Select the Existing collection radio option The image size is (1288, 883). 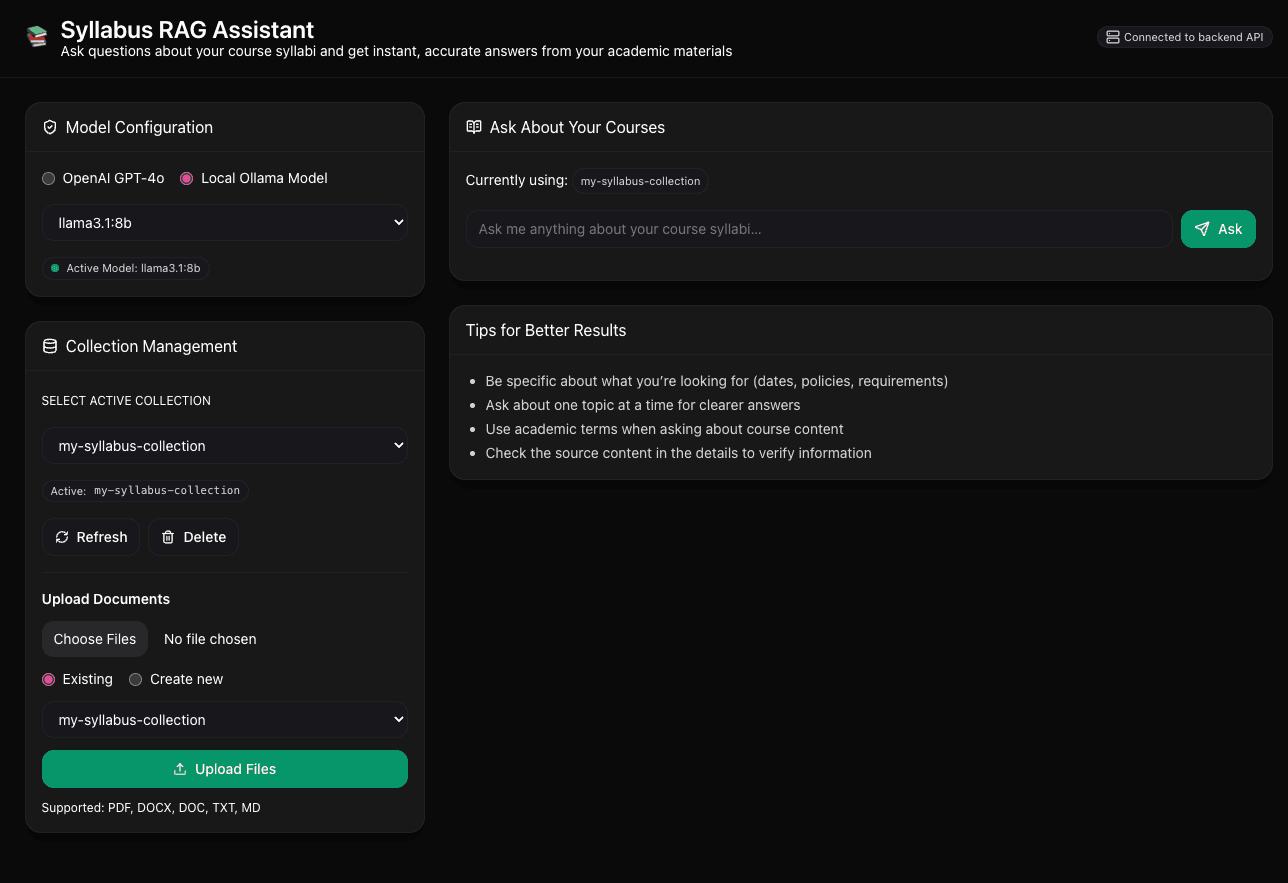pos(48,680)
